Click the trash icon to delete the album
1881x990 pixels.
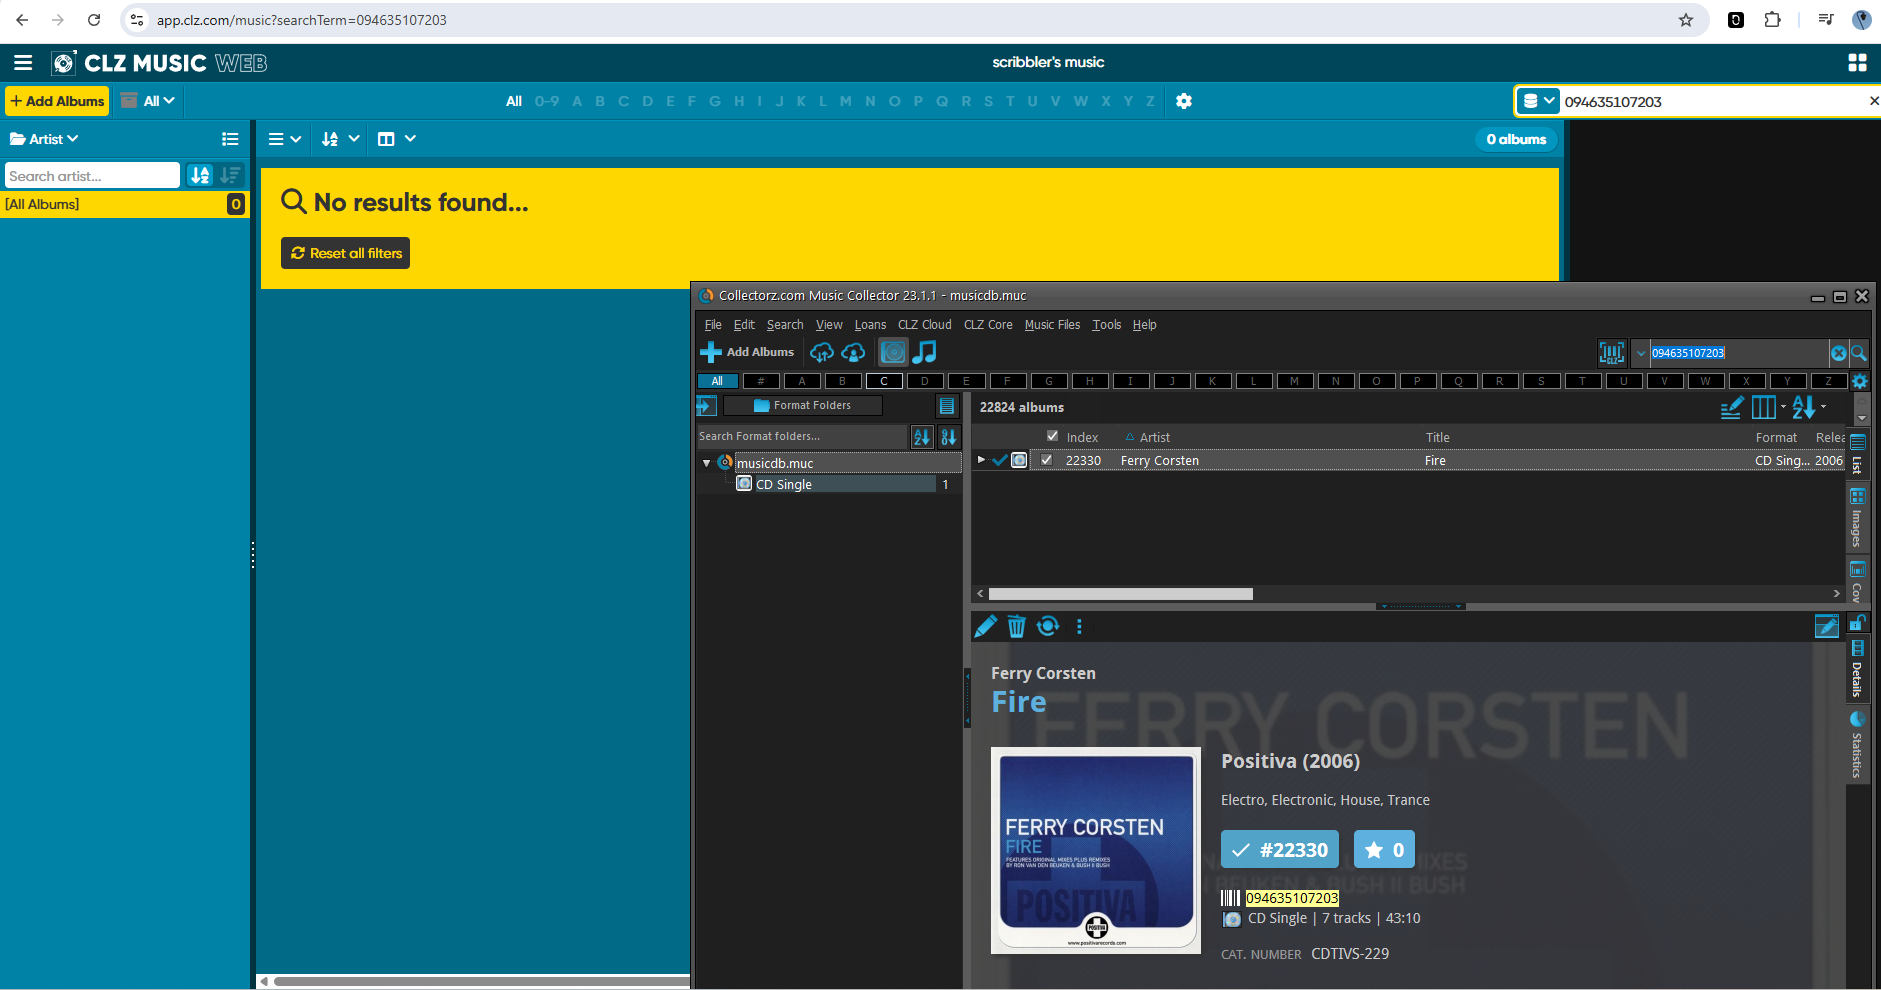[x=1016, y=627]
